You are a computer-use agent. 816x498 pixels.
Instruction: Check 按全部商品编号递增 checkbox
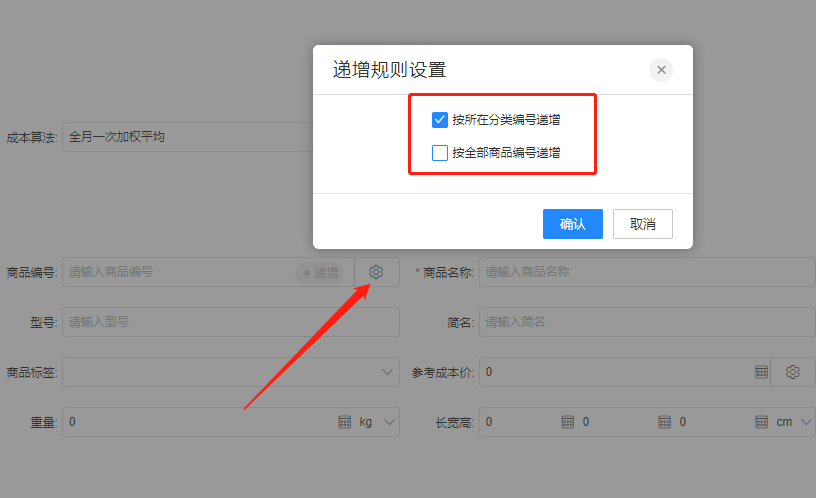tap(440, 152)
